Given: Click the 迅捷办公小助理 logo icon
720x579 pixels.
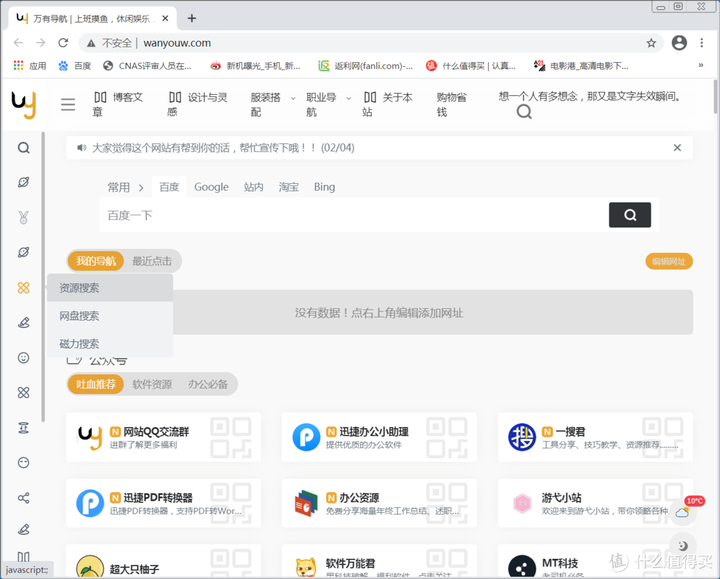Looking at the screenshot, I should coord(306,437).
